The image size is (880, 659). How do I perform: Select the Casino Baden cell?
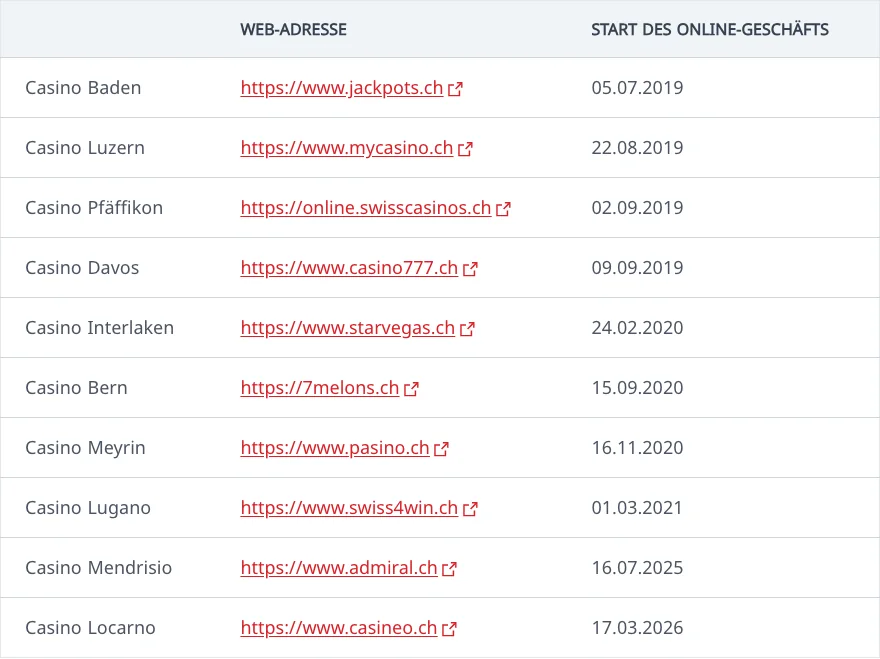(83, 88)
